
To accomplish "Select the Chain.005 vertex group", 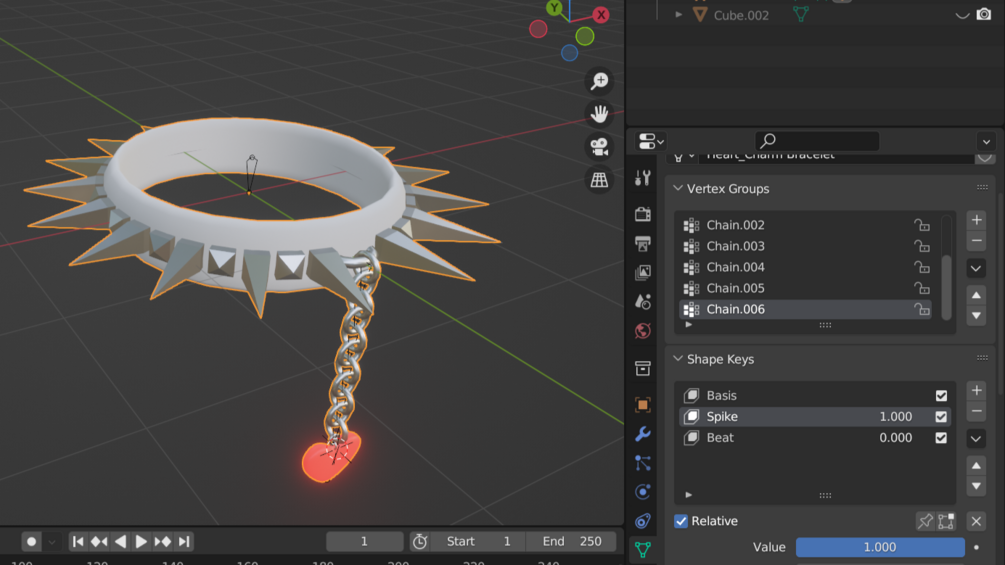I will click(x=805, y=288).
